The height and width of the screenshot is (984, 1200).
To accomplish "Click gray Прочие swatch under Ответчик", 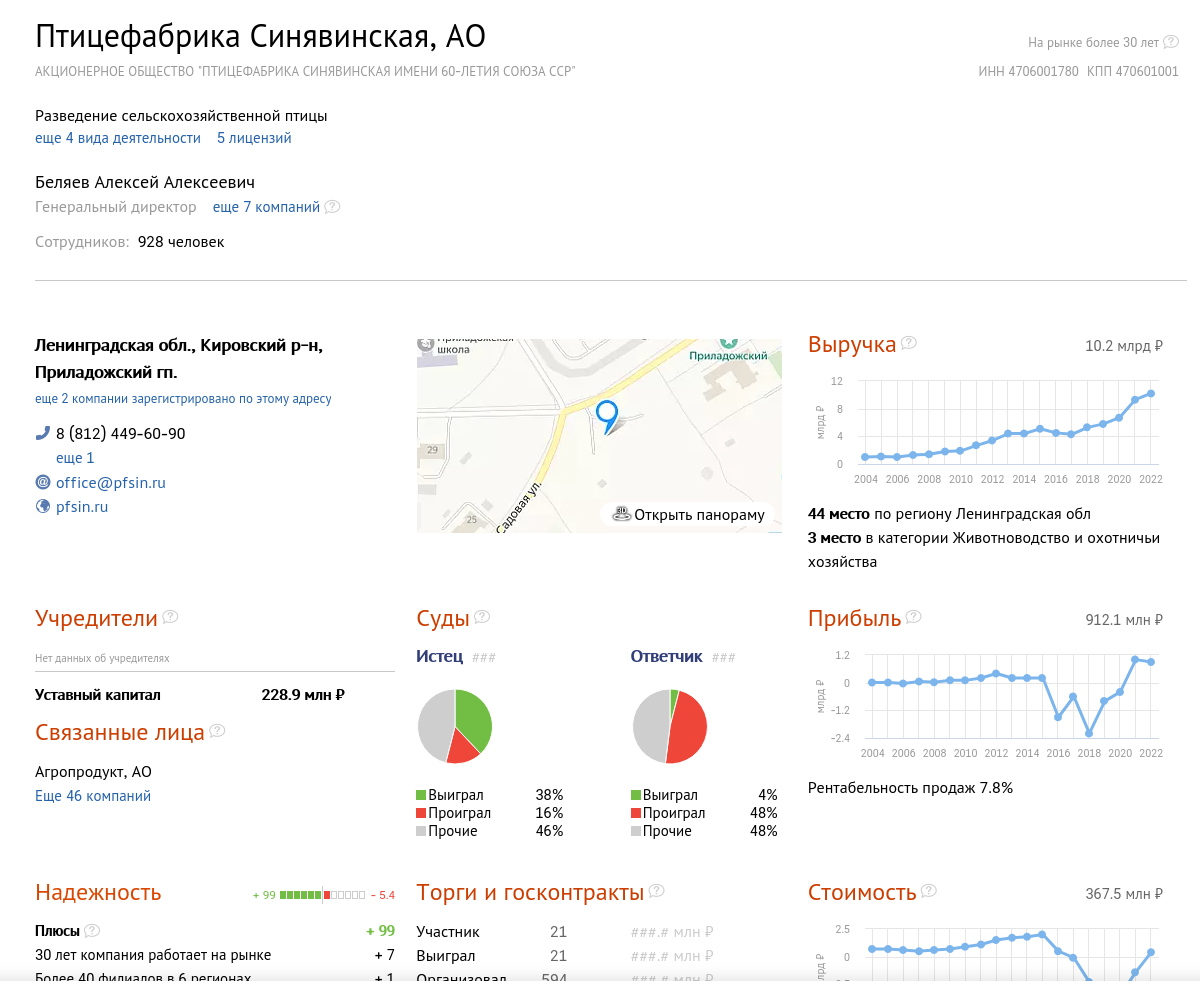I will [636, 831].
